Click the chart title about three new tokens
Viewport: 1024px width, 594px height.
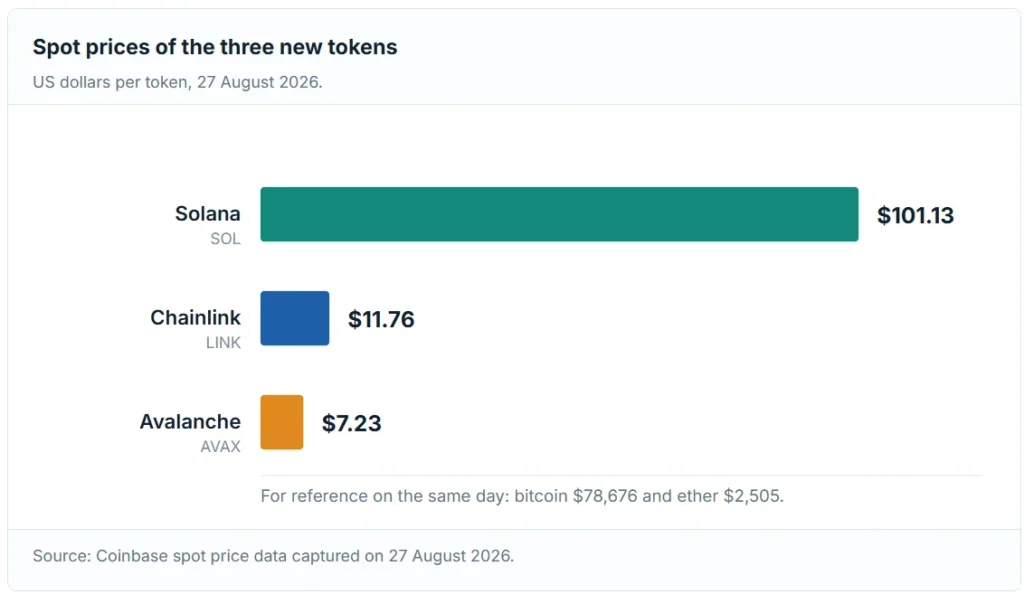pyautogui.click(x=215, y=47)
